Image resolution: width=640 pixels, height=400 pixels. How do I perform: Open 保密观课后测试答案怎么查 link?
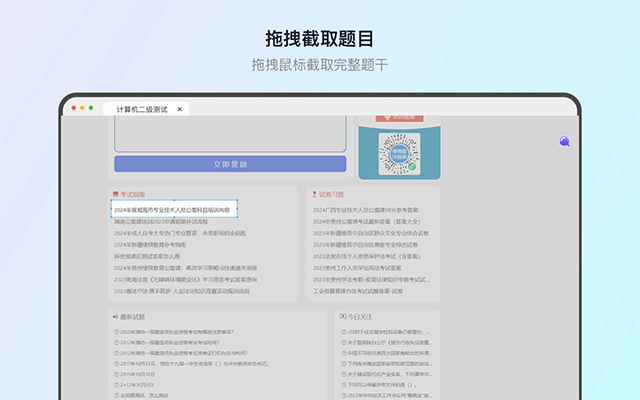147,256
